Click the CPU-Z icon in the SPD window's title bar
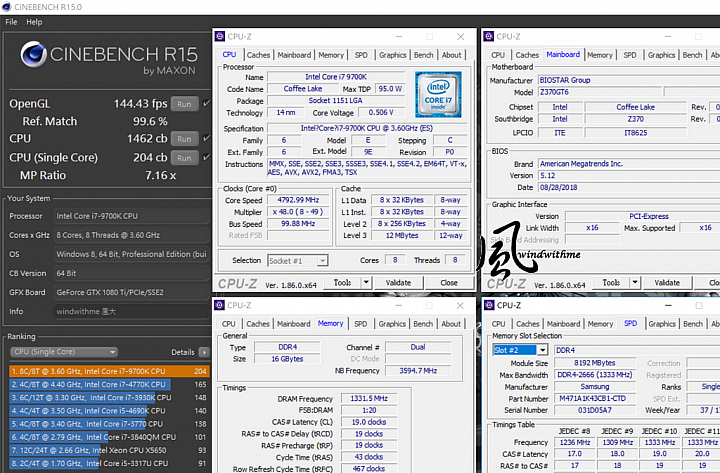 pos(489,305)
